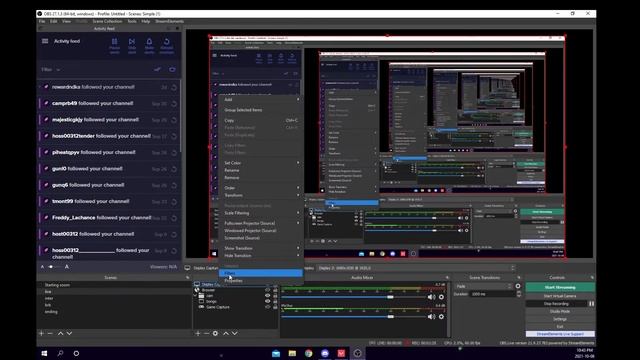
Task: Toggle the eye icon beside the Activity feed Filter
Action: [172, 69]
